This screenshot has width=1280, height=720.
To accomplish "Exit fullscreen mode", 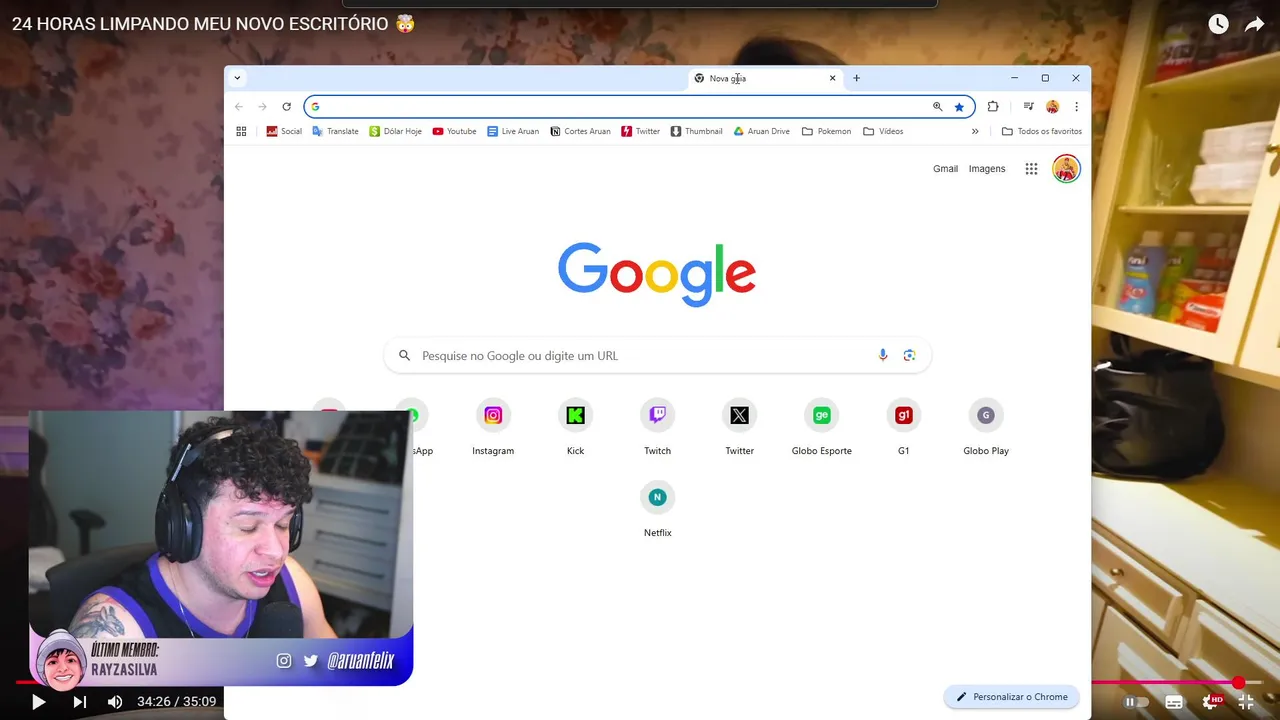I will pyautogui.click(x=1246, y=702).
